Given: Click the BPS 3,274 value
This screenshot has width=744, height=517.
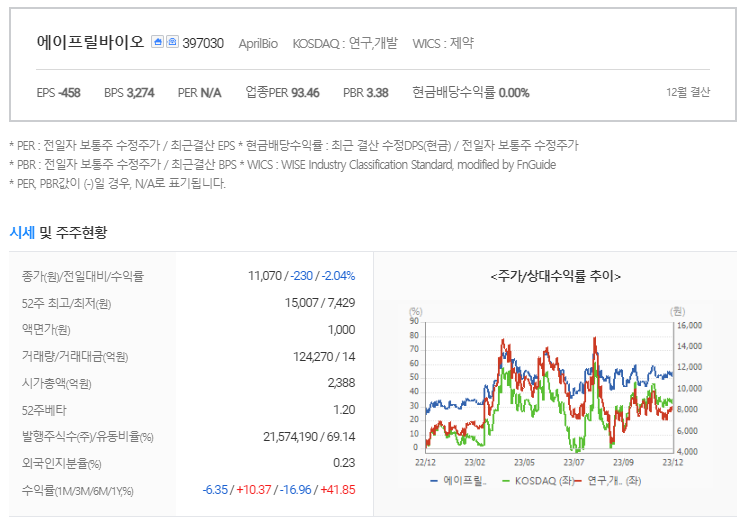Looking at the screenshot, I should (x=129, y=92).
